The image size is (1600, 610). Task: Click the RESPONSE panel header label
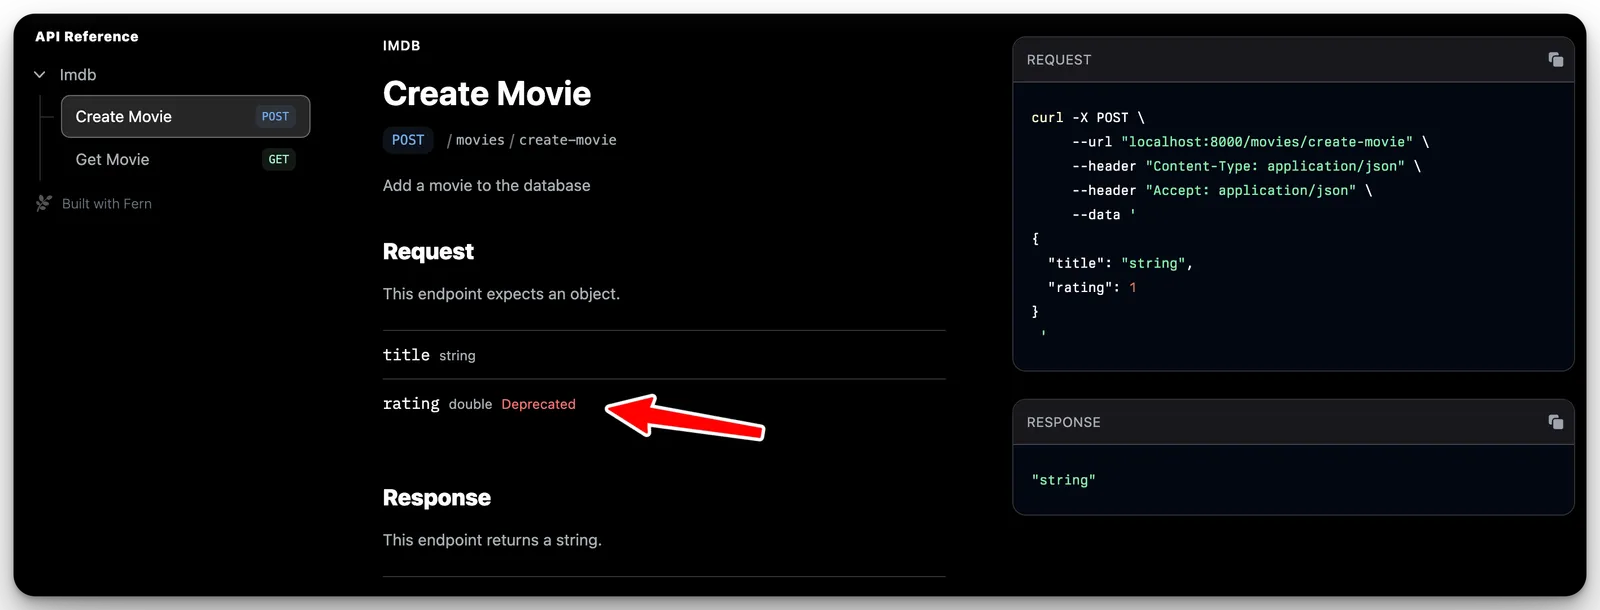tap(1064, 422)
